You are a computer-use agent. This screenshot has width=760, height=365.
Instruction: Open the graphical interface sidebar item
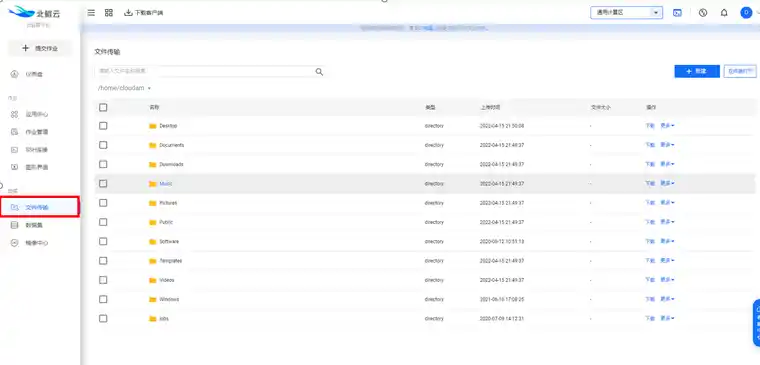click(x=30, y=167)
